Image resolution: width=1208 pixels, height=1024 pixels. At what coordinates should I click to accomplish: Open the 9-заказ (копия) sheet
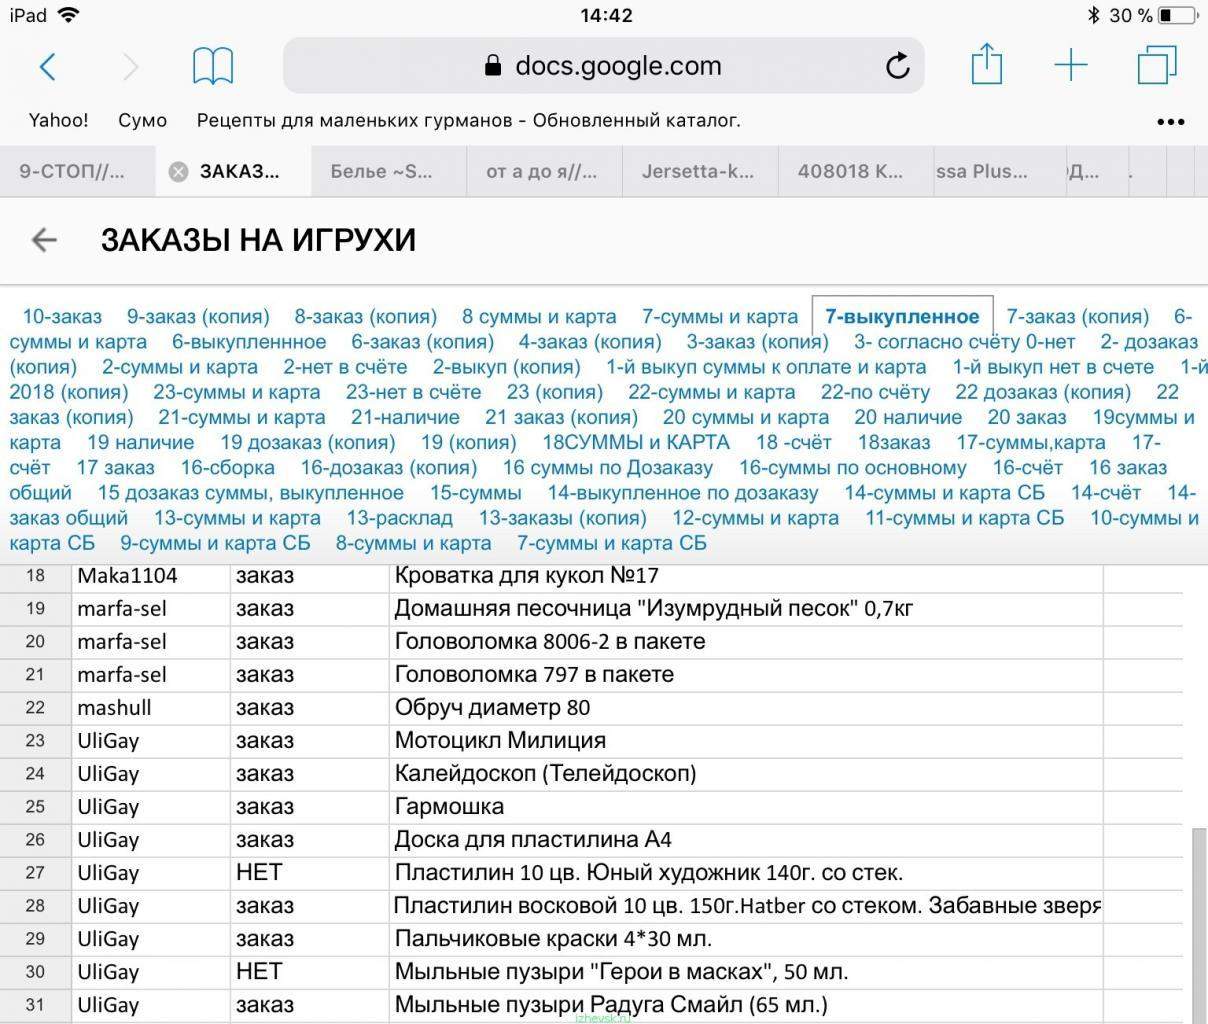(198, 317)
